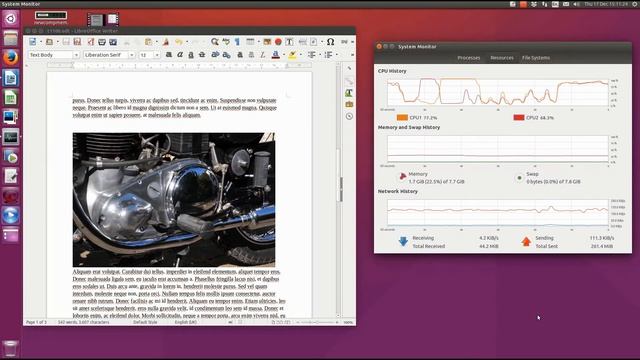
Task: Toggle subscript formatting
Action: 226,55
